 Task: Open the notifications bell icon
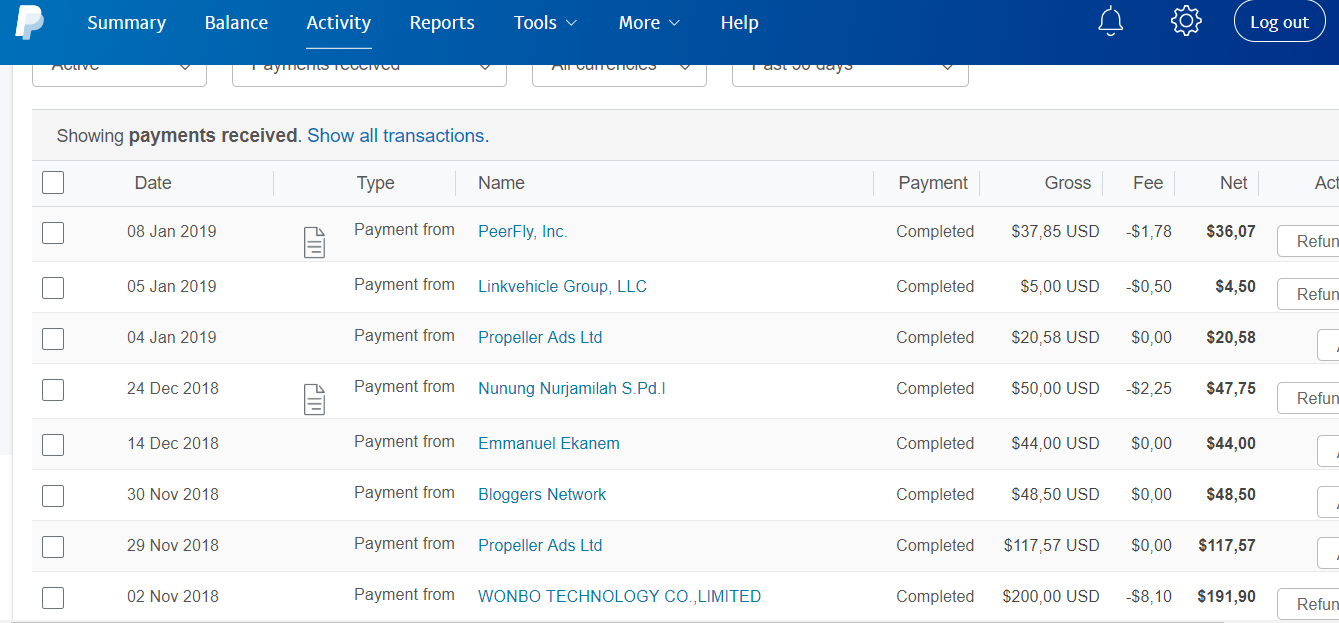1111,21
